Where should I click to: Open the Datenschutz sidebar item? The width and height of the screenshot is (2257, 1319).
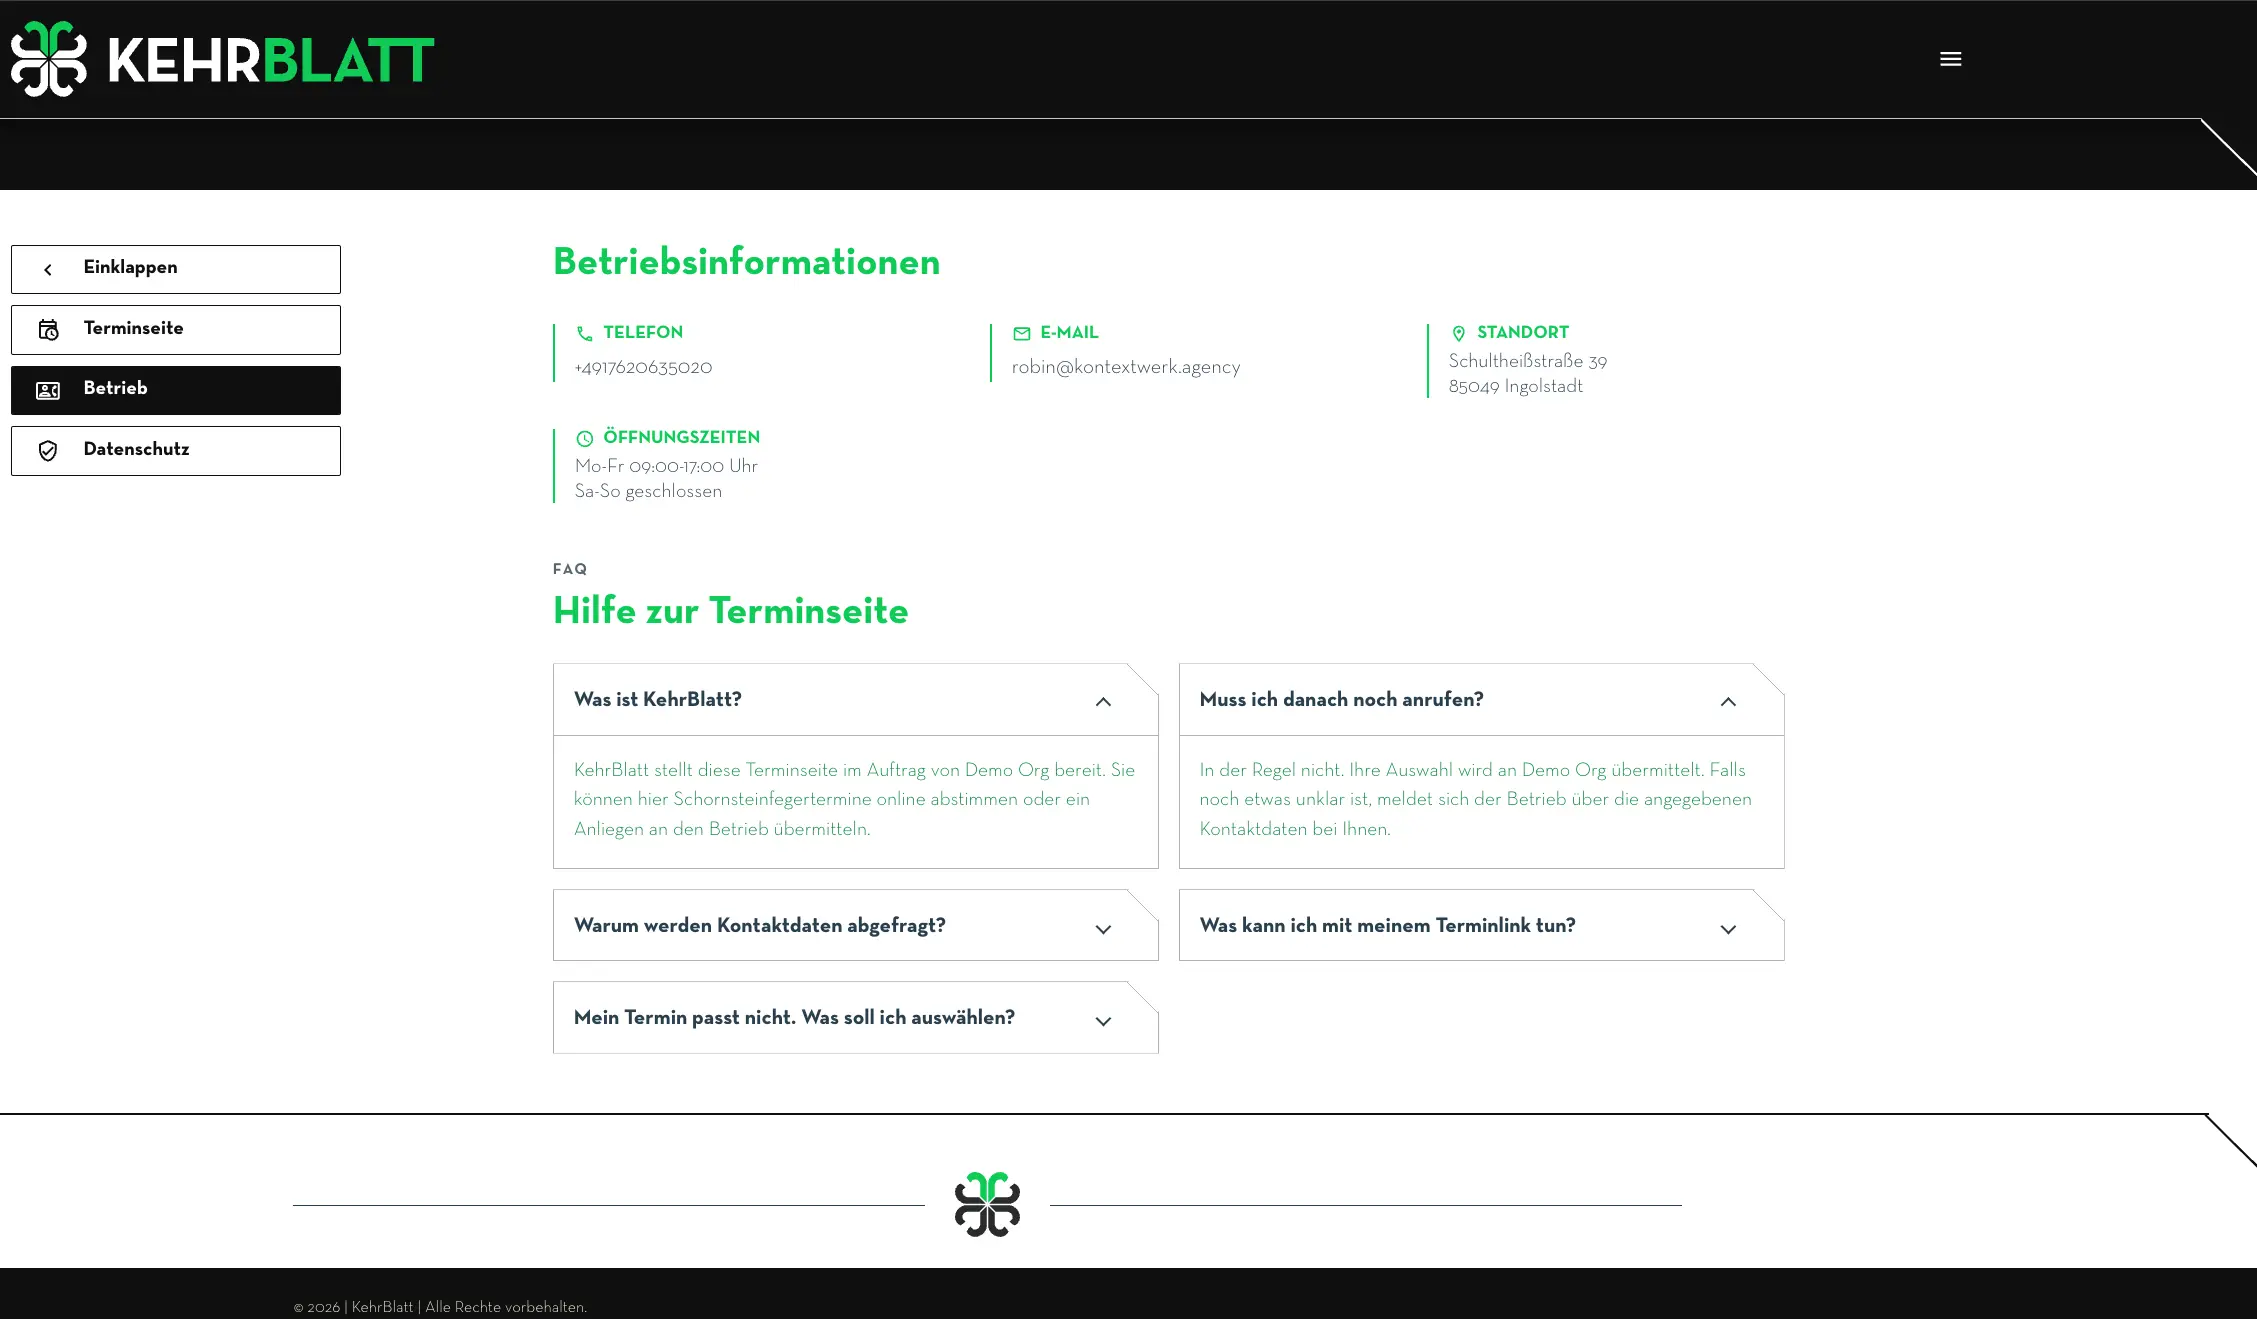pyautogui.click(x=176, y=451)
